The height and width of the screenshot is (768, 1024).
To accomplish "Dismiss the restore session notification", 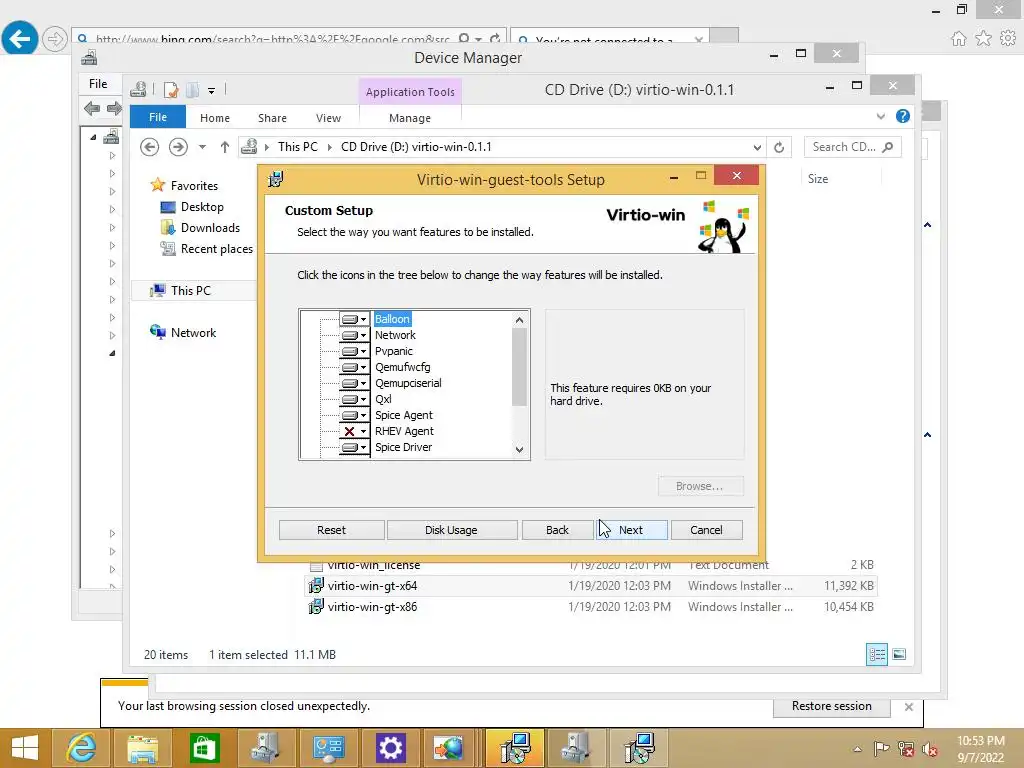I will click(x=908, y=707).
